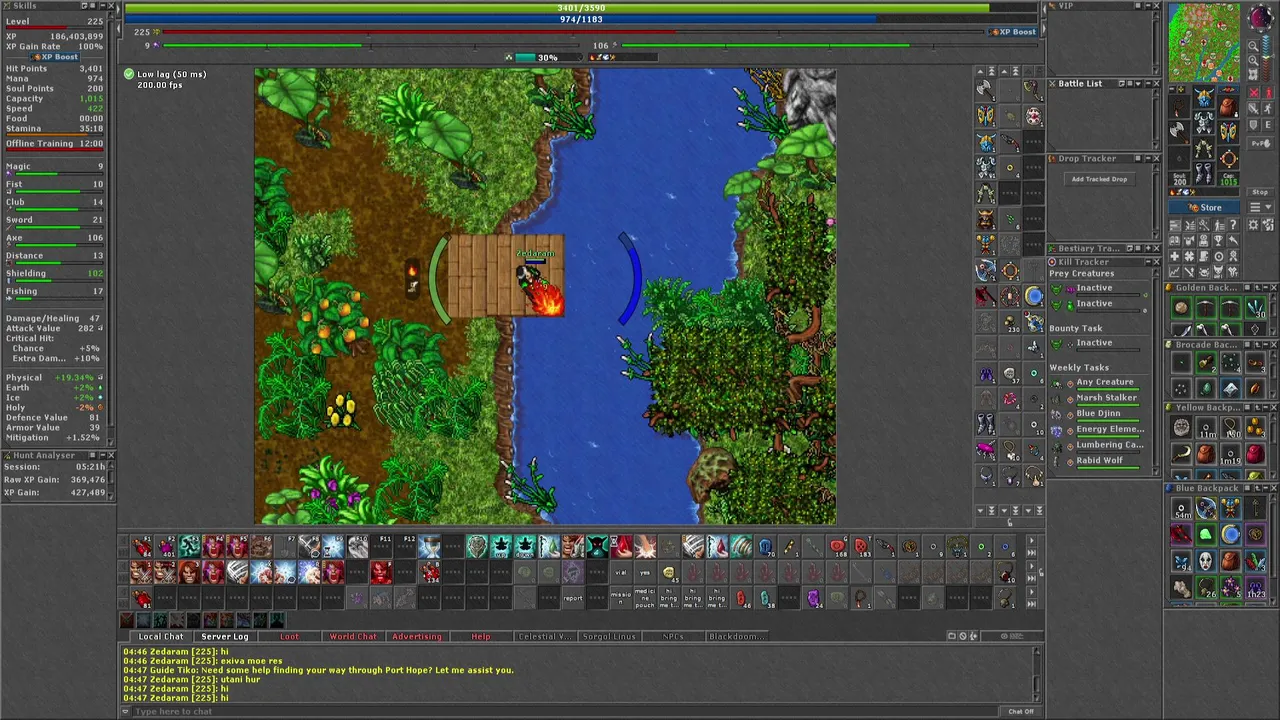
Task: Open the Store button
Action: tap(1205, 208)
